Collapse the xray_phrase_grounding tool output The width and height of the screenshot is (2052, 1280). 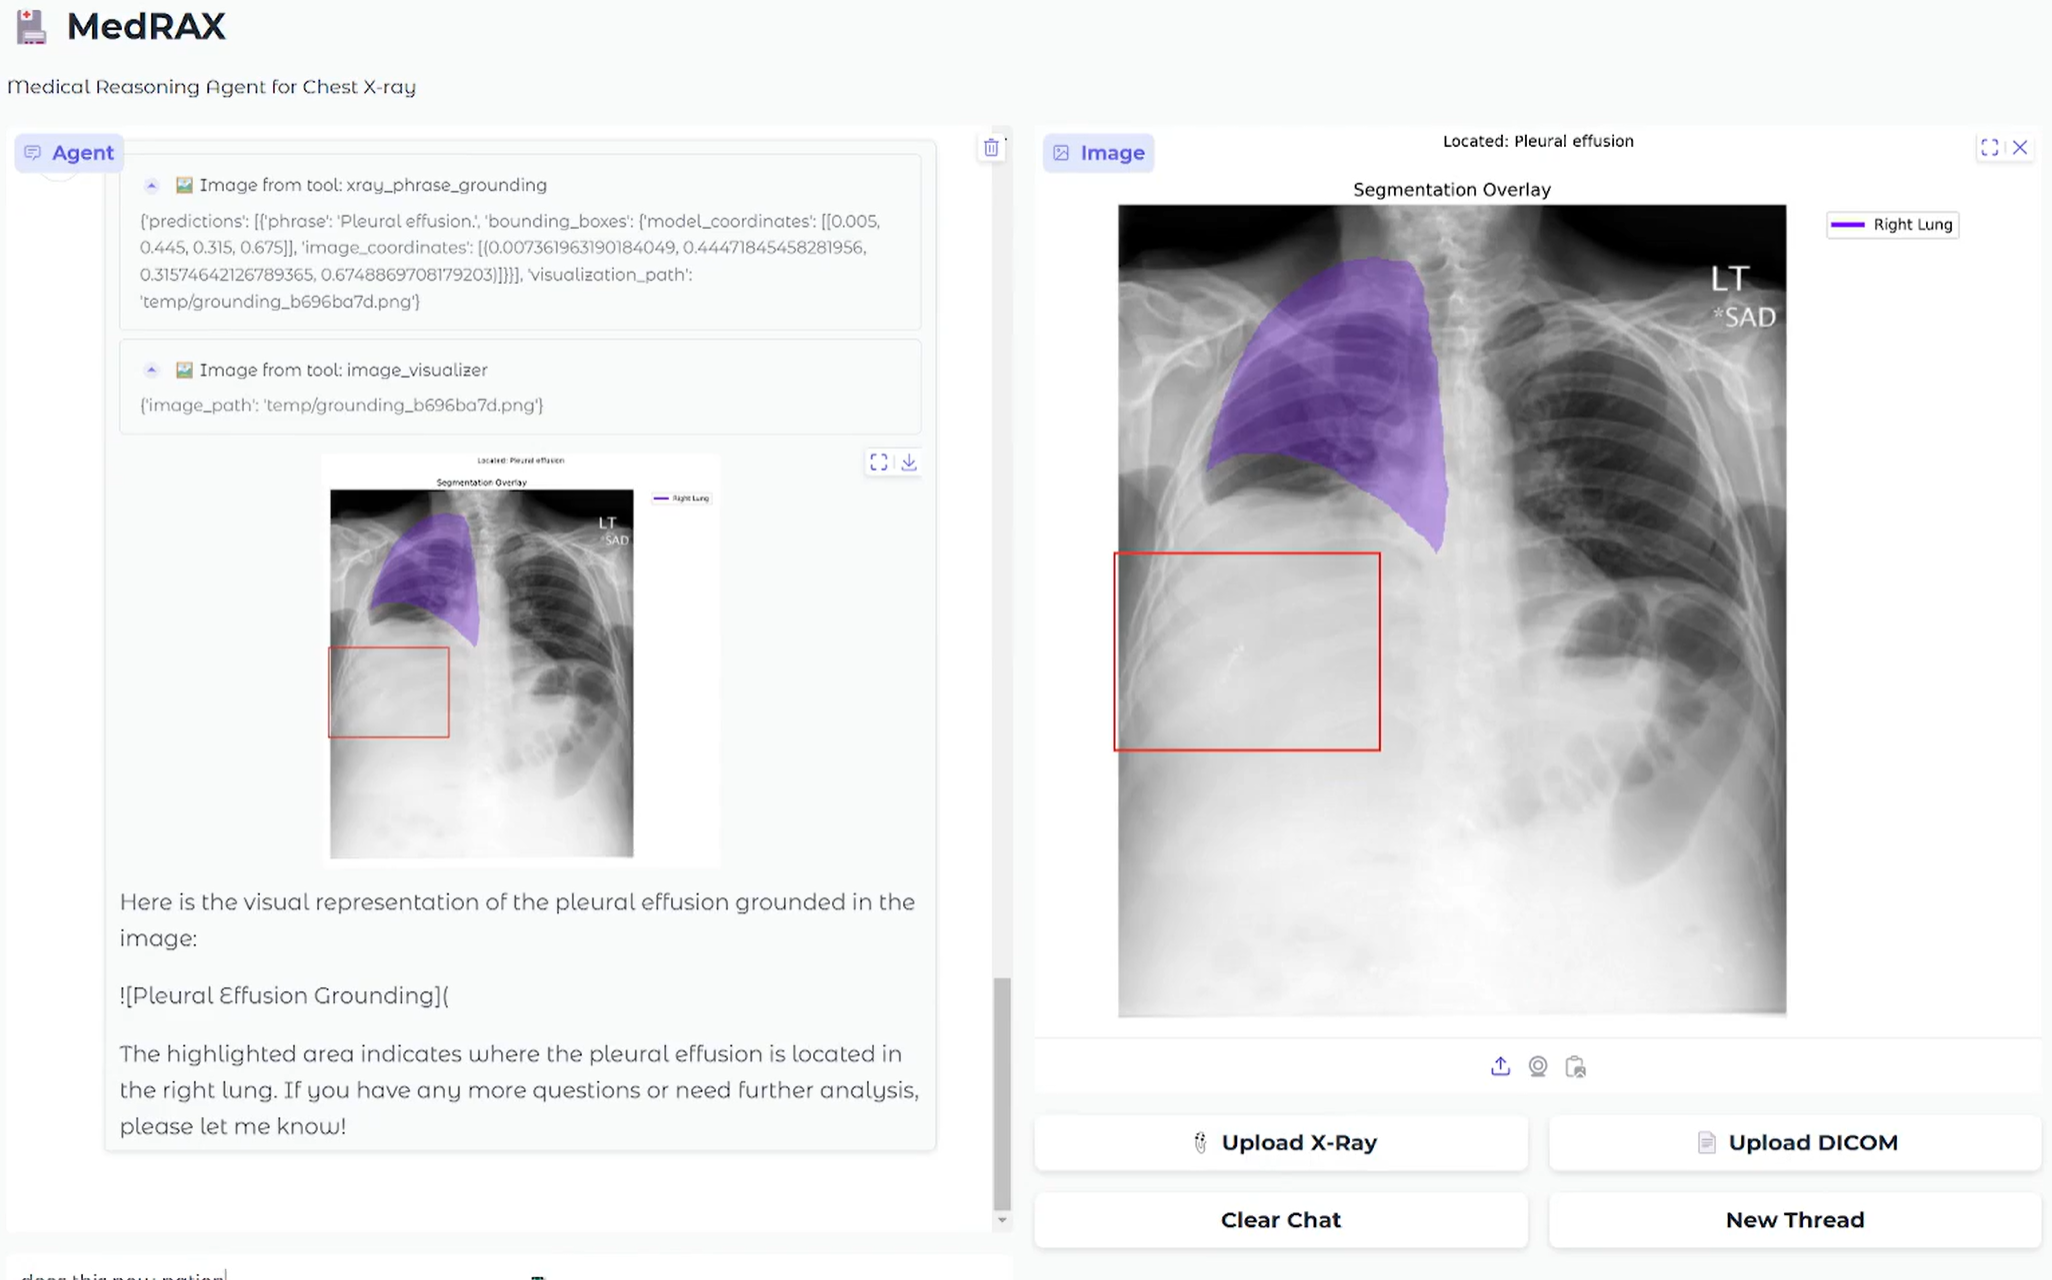tap(152, 185)
